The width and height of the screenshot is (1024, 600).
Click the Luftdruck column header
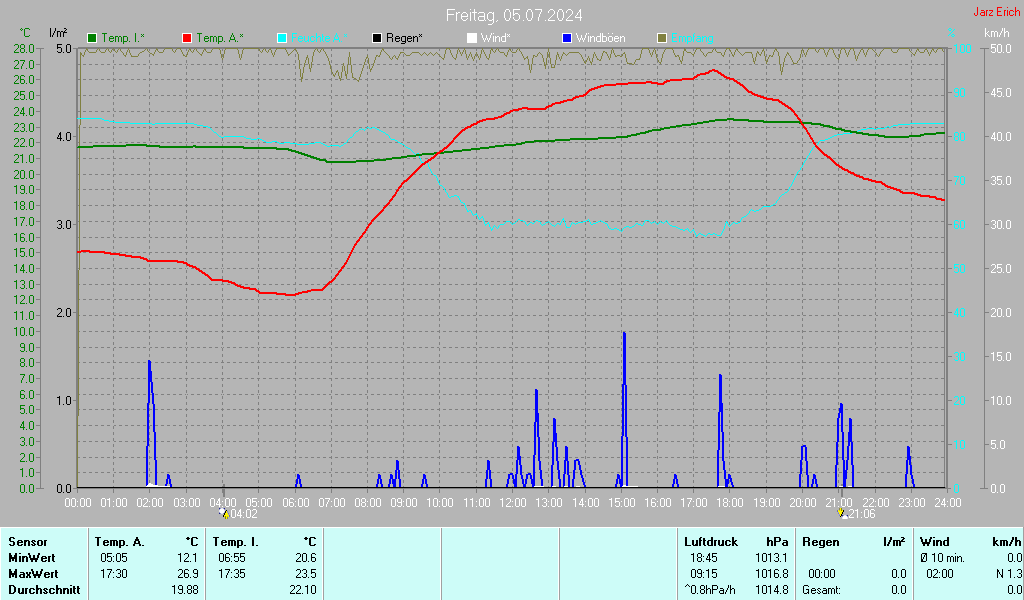click(x=711, y=542)
